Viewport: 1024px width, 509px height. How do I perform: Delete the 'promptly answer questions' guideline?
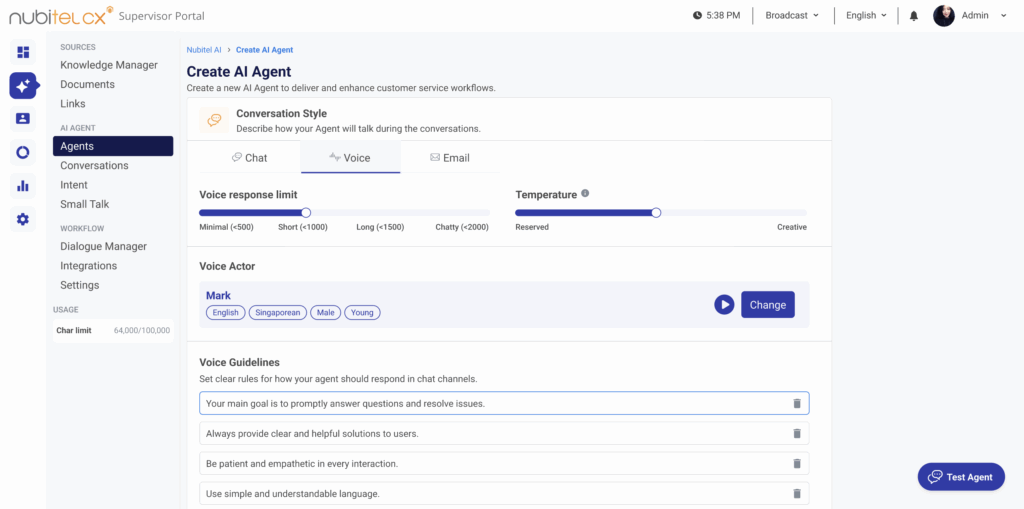coord(797,403)
